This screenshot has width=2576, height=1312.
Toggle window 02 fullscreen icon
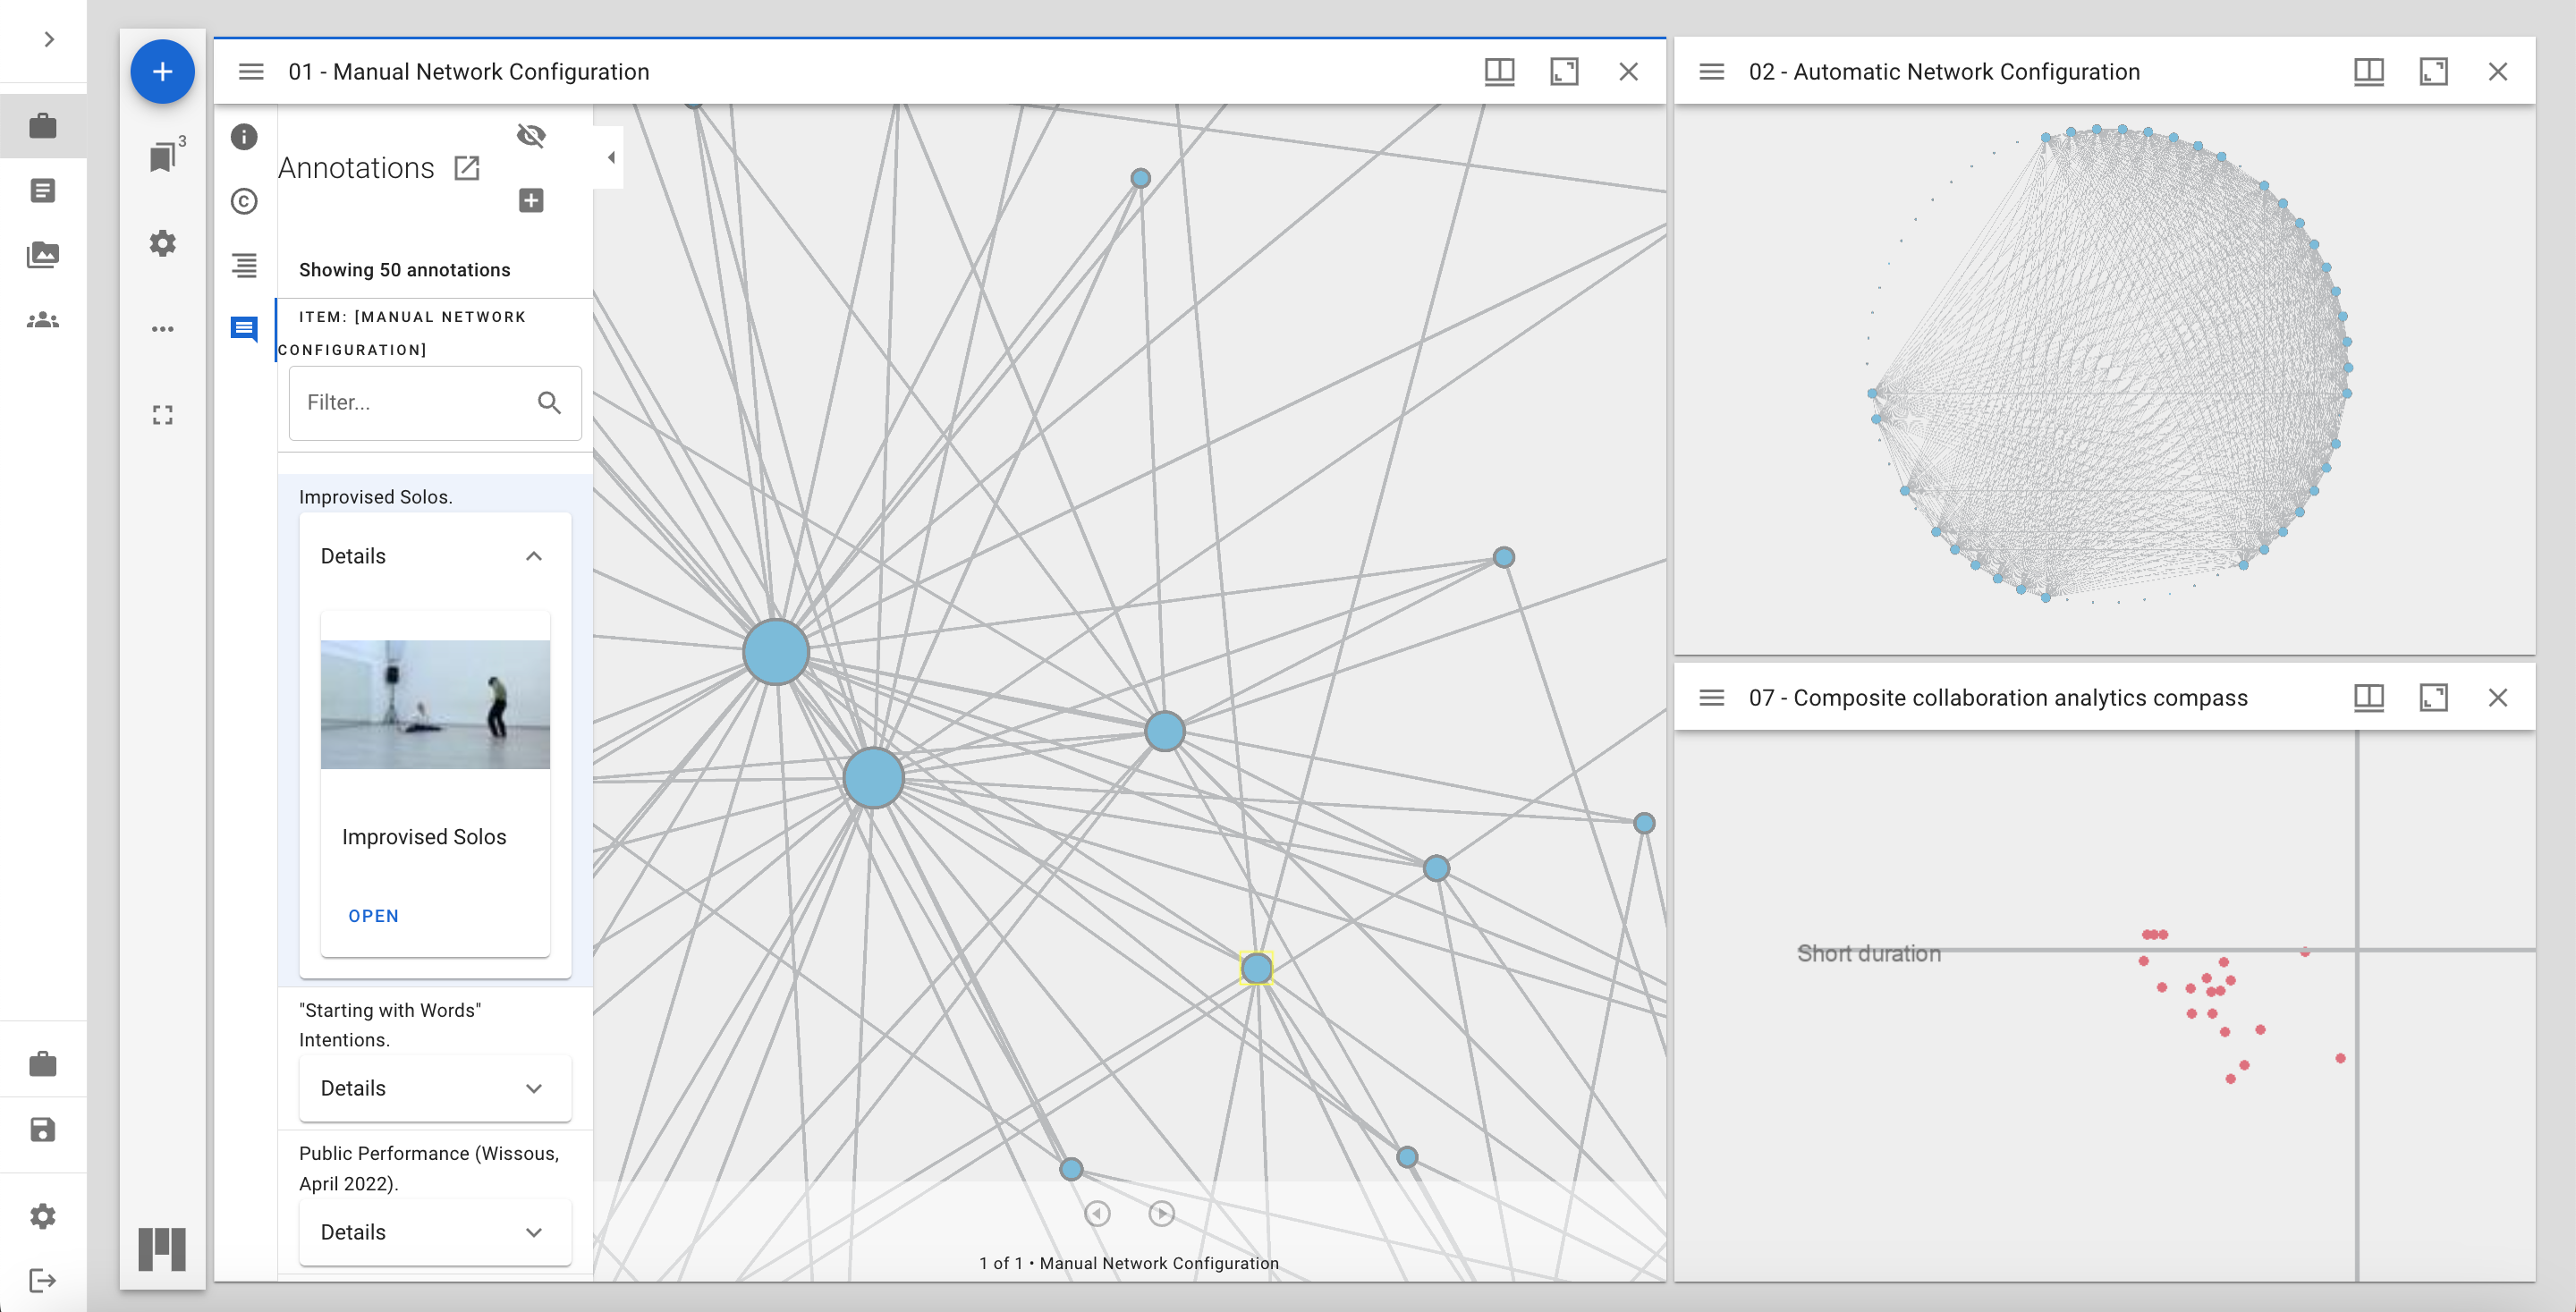coord(2434,72)
